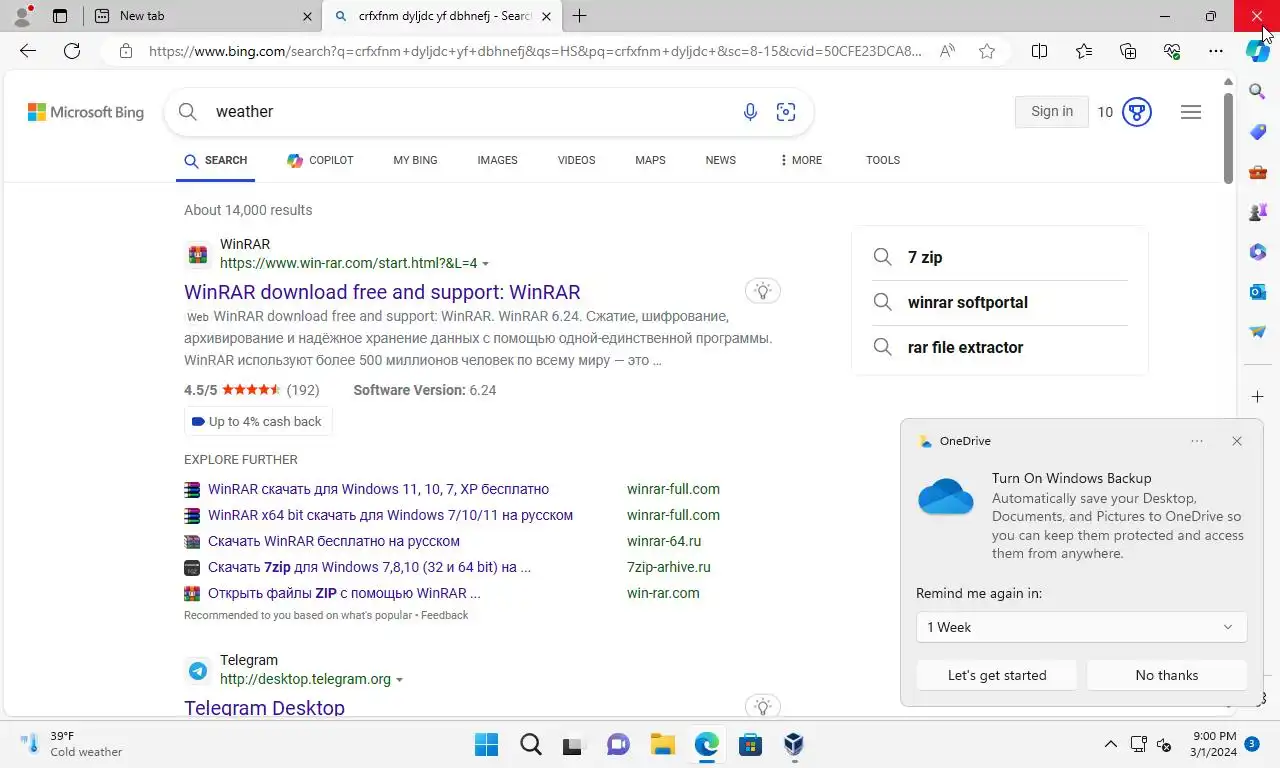Open Settings and more ellipsis menu

point(1216,51)
